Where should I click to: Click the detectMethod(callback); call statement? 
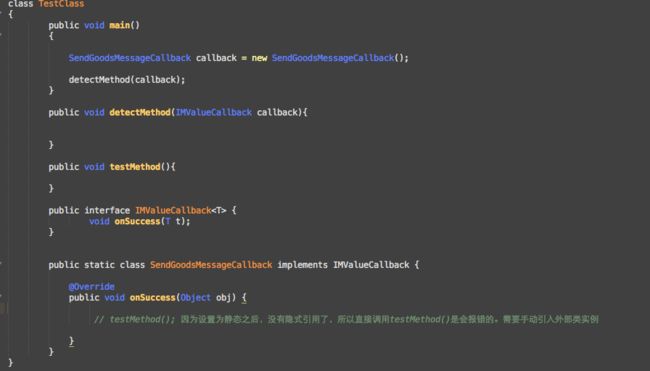[127, 80]
